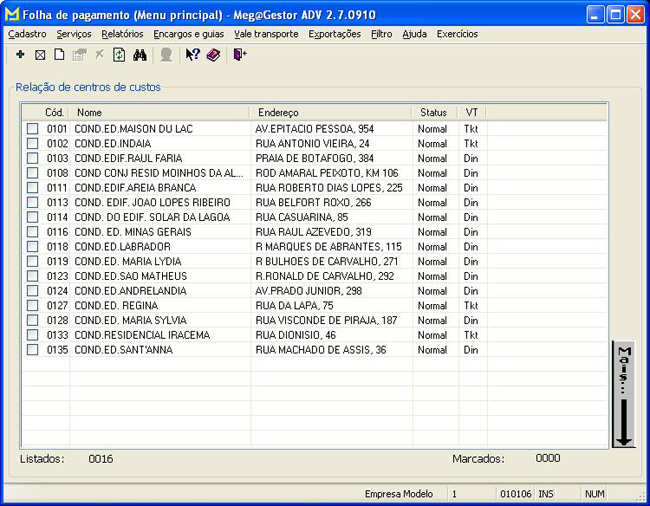
Task: Toggle checkbox for 0123 SAO MATHEUS
Action: 32,276
